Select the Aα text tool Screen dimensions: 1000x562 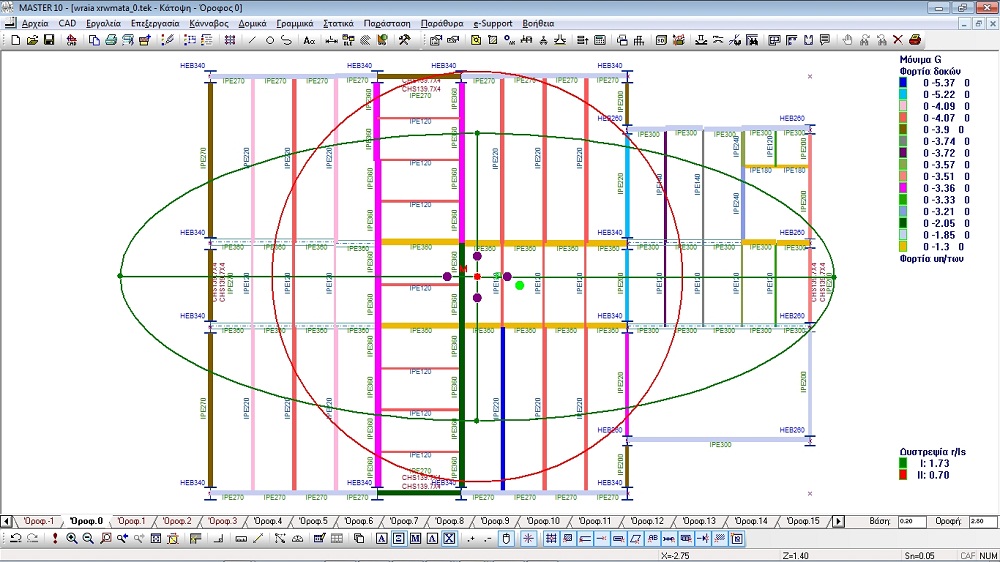pyautogui.click(x=309, y=40)
